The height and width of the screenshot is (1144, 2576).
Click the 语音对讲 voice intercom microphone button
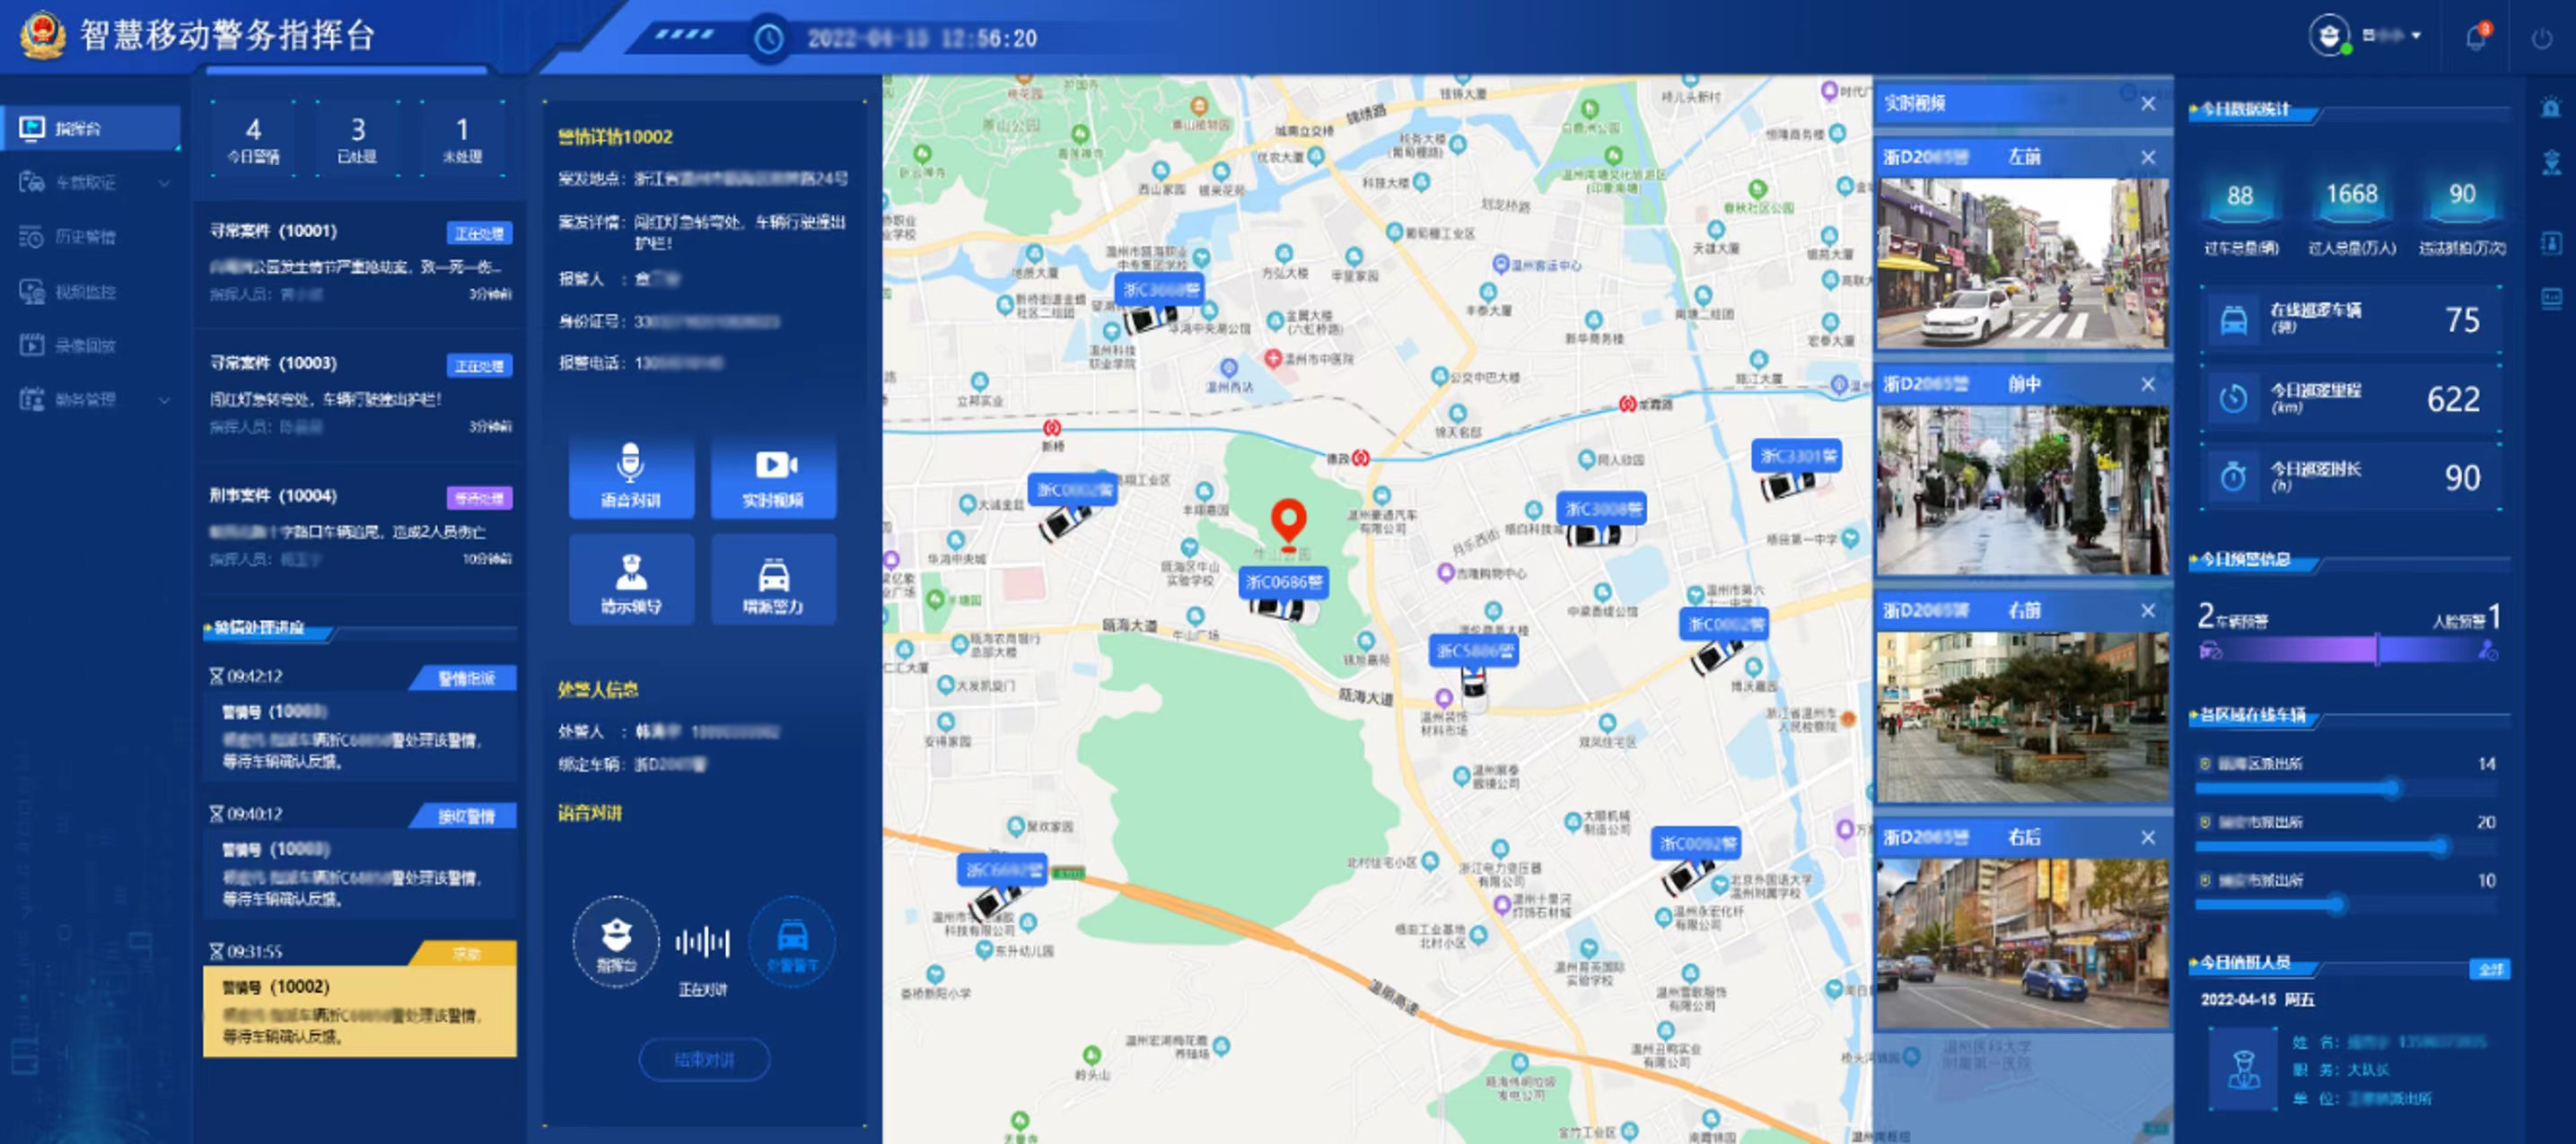[x=631, y=476]
